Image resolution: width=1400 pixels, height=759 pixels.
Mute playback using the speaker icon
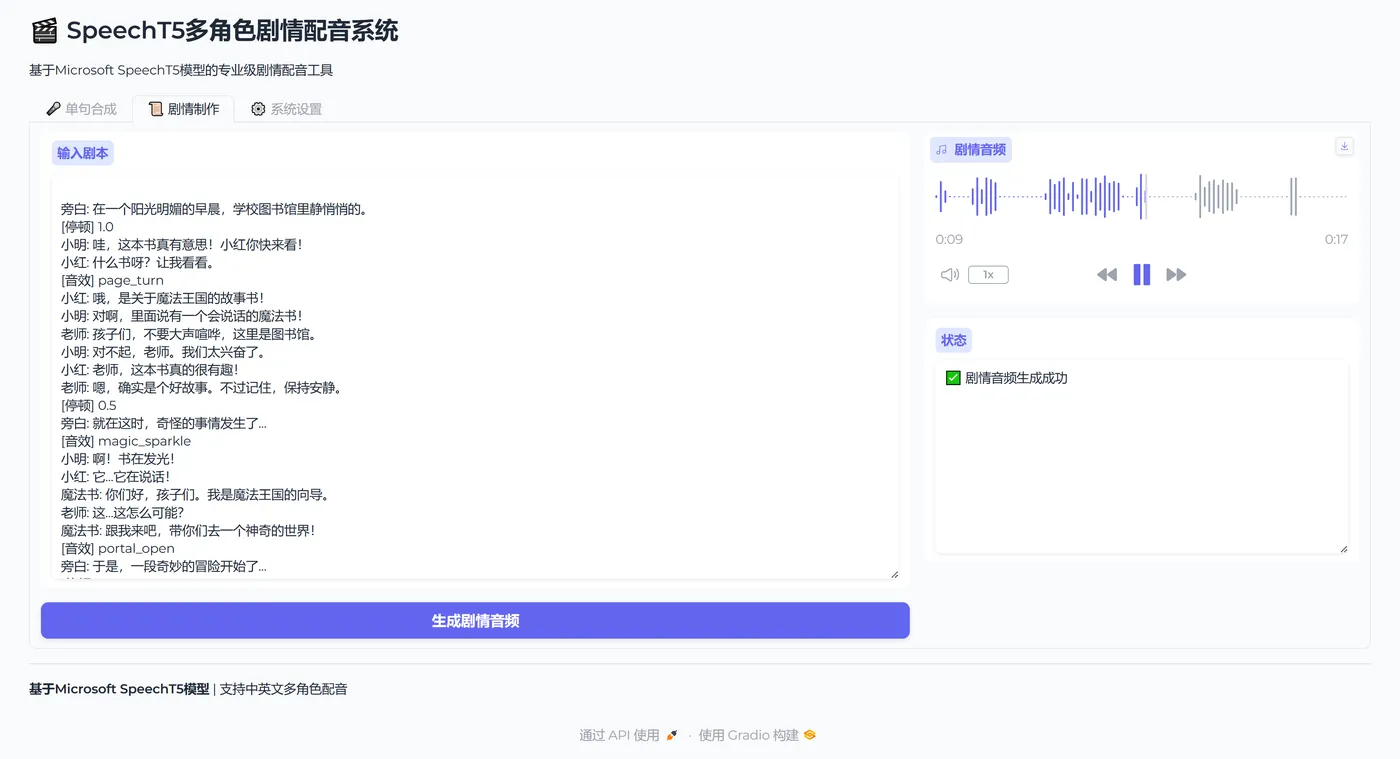click(948, 274)
